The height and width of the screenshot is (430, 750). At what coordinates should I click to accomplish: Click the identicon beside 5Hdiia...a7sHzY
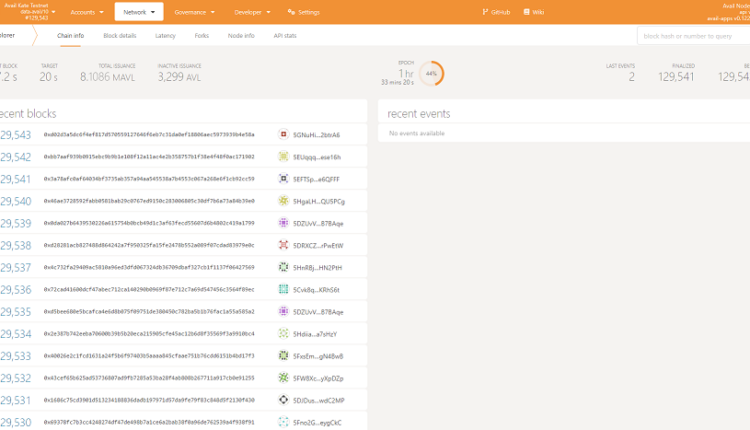(285, 333)
